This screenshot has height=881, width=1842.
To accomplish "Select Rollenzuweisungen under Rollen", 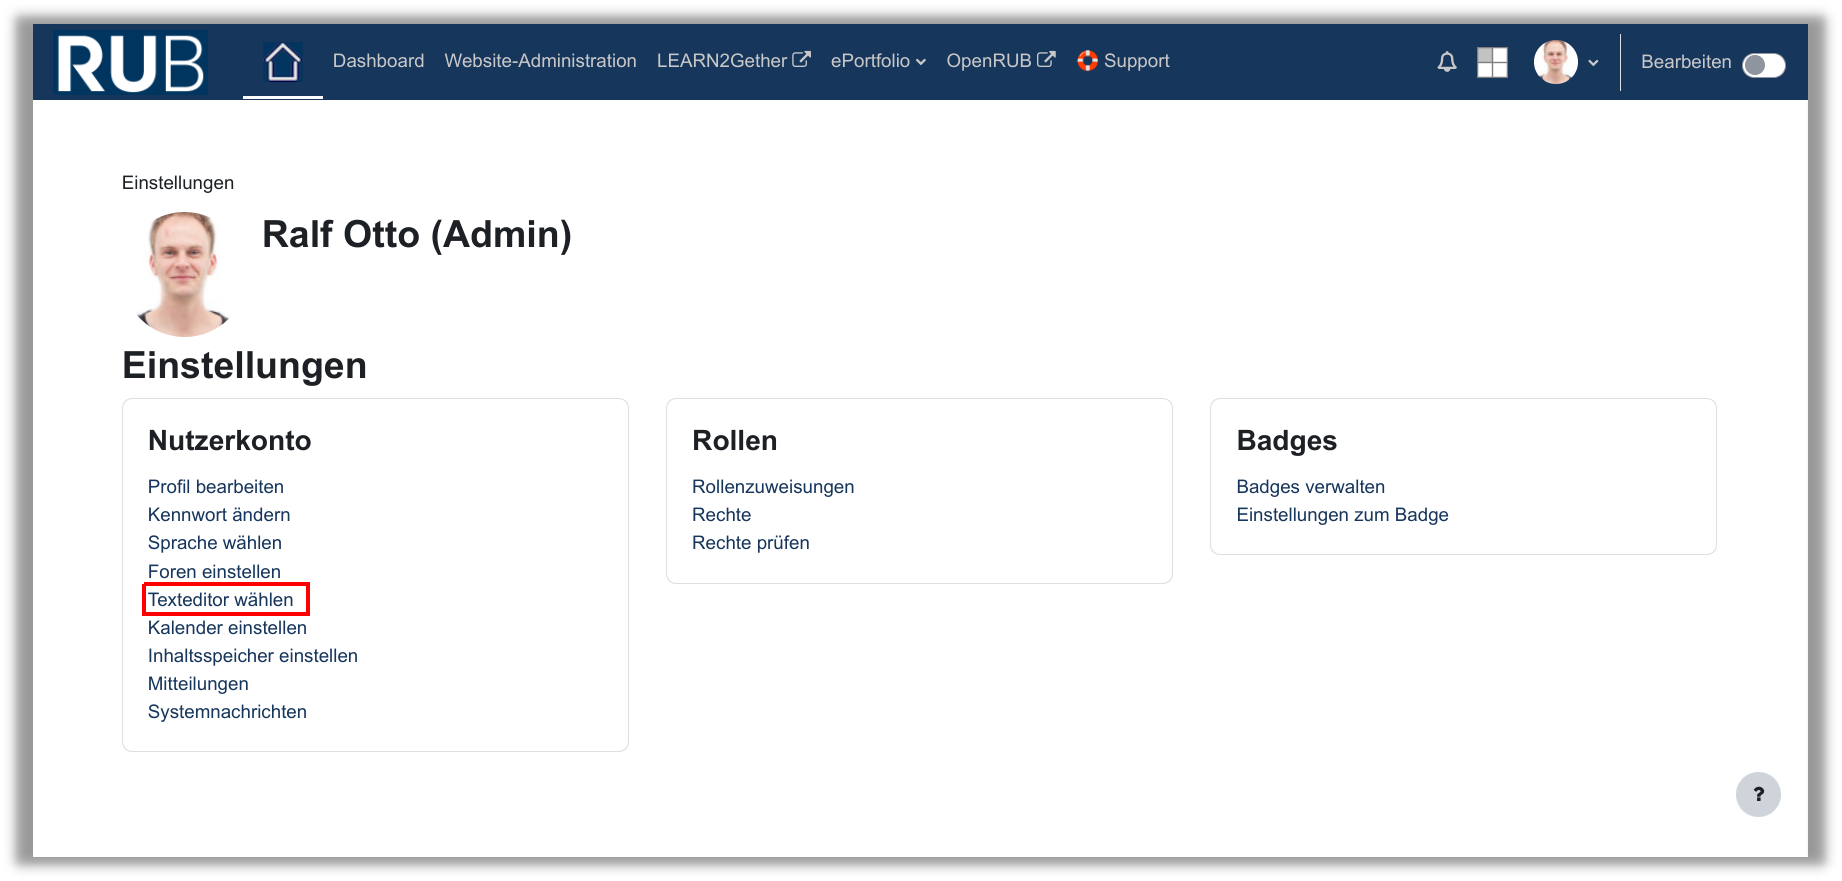I will tap(773, 487).
